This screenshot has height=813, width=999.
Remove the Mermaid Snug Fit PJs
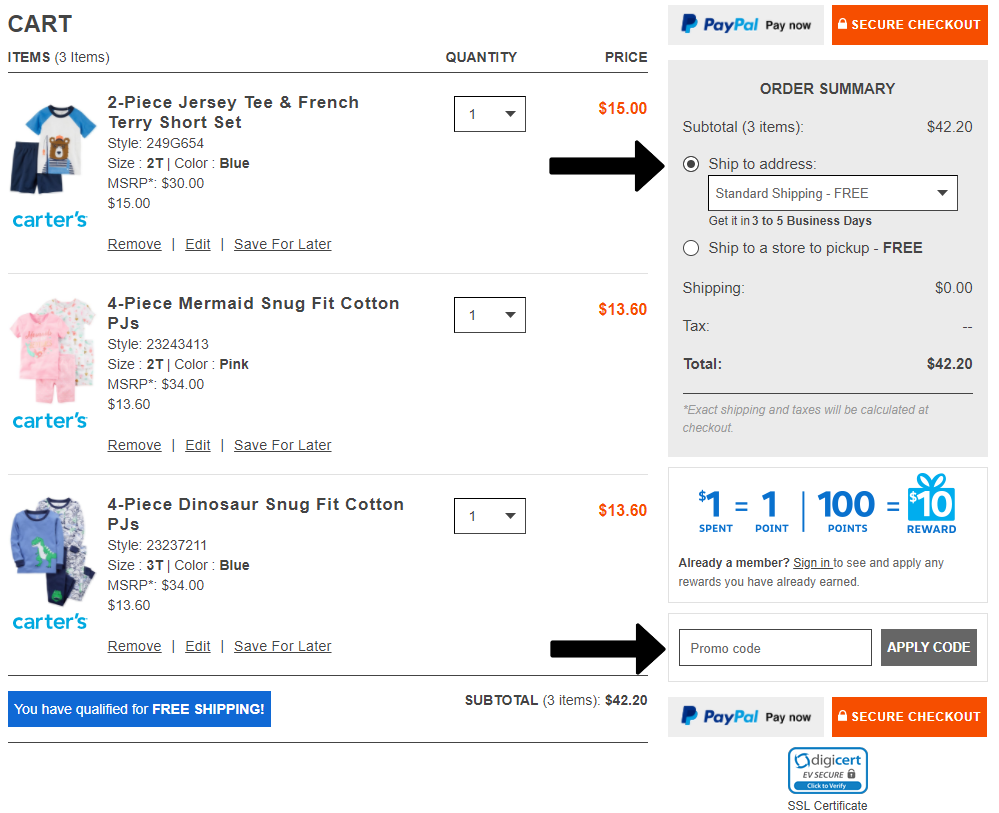[134, 445]
